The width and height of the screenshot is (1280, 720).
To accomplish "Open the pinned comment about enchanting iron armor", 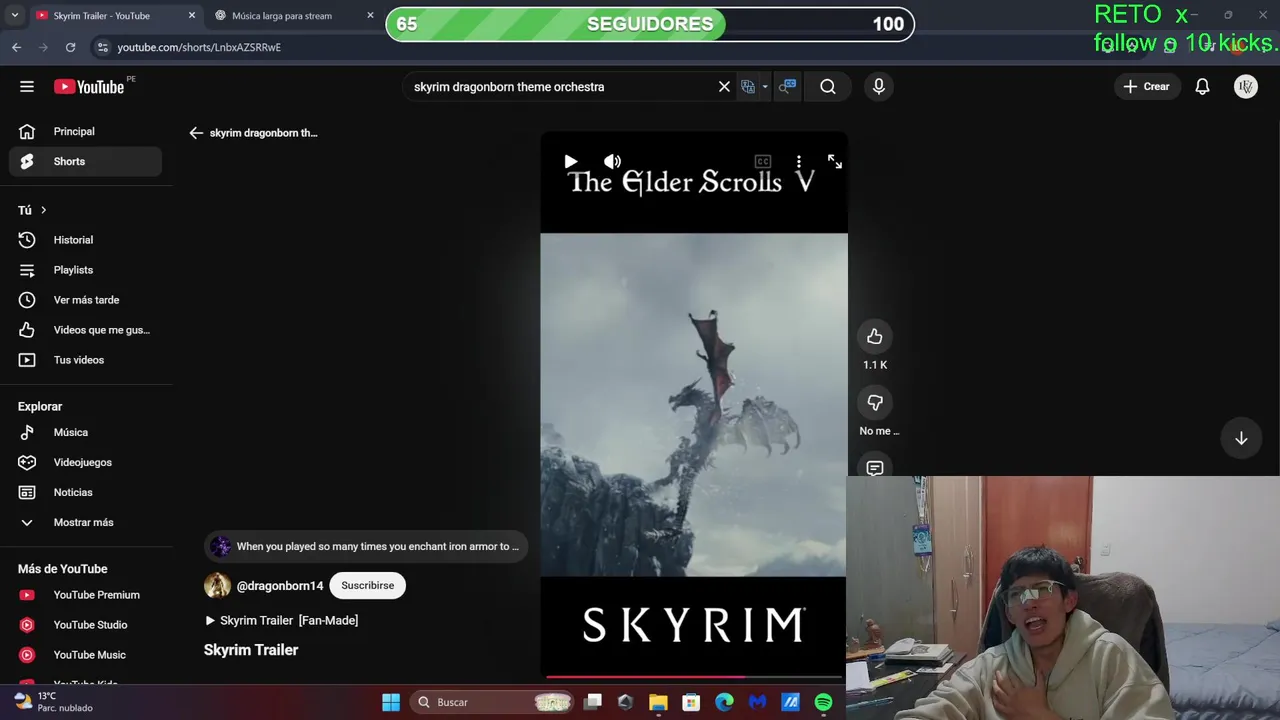I will (x=365, y=547).
